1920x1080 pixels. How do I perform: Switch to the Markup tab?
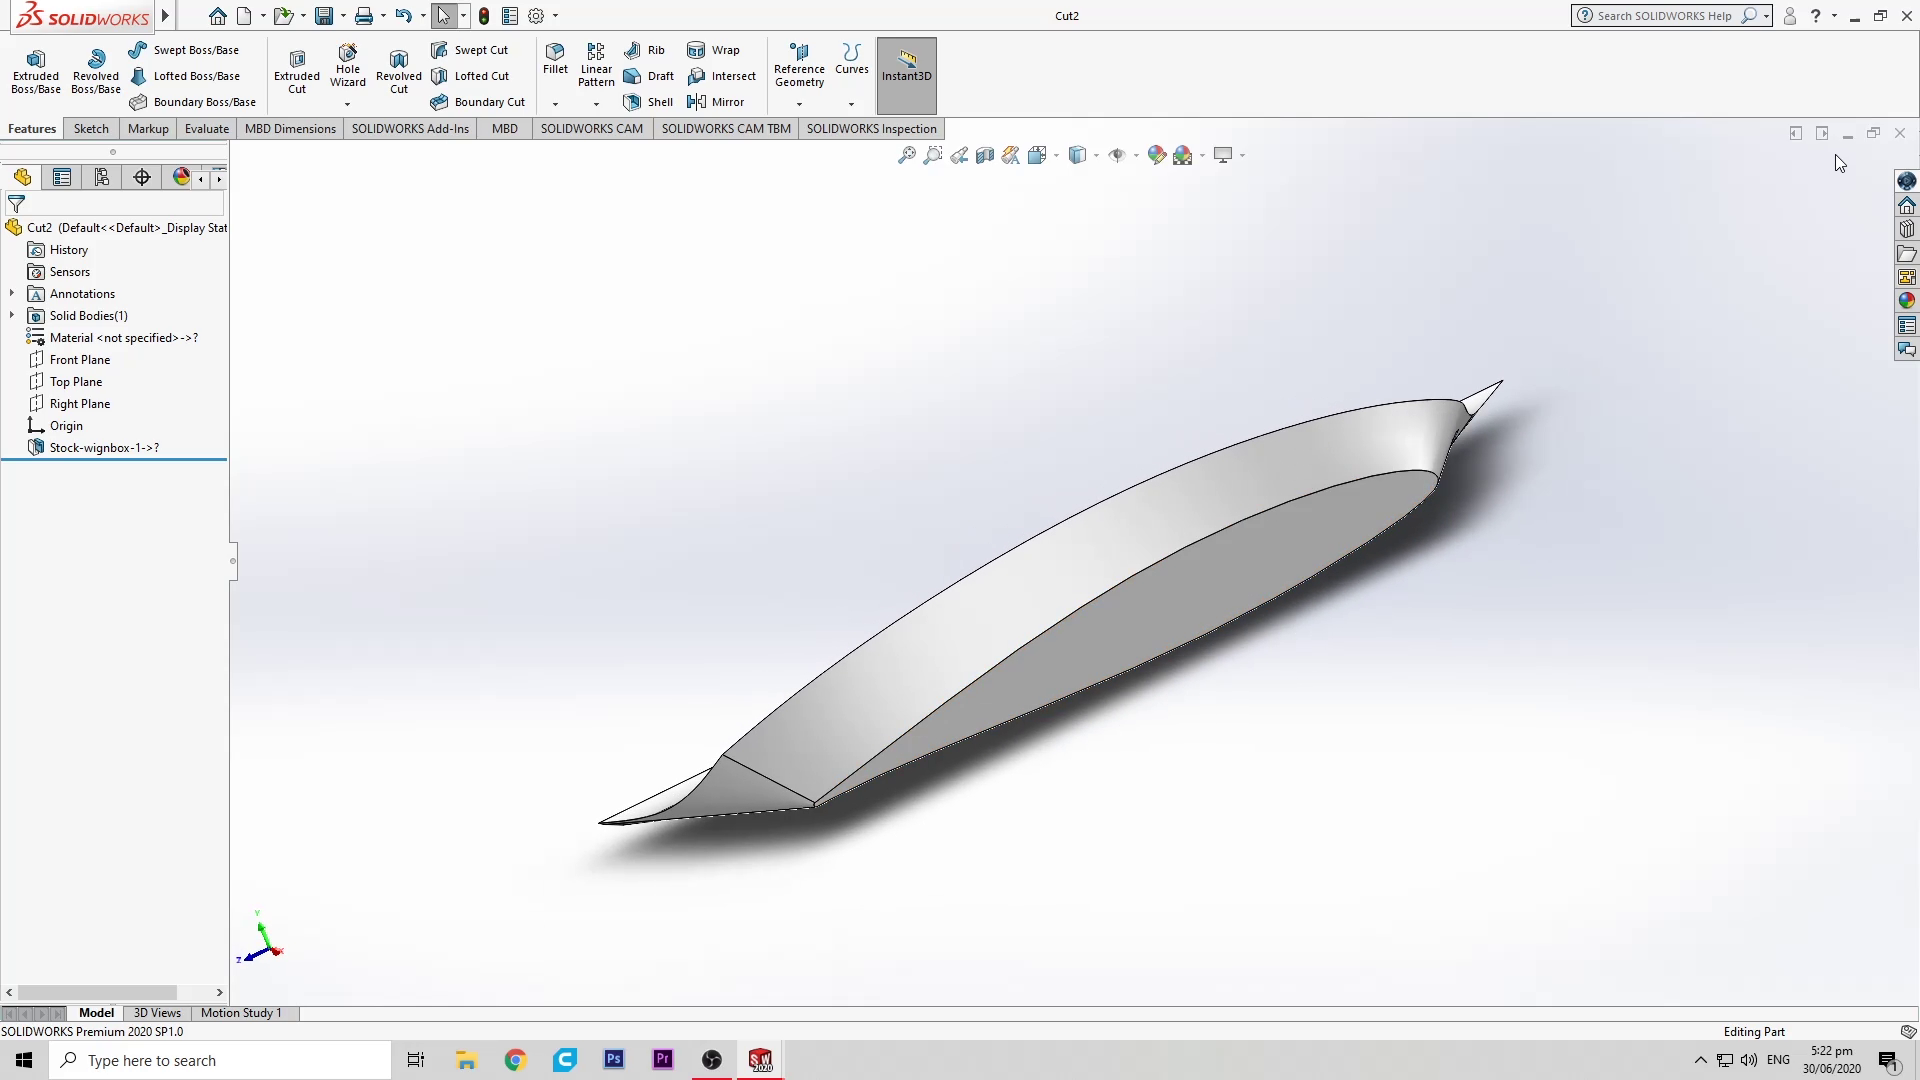click(x=148, y=129)
